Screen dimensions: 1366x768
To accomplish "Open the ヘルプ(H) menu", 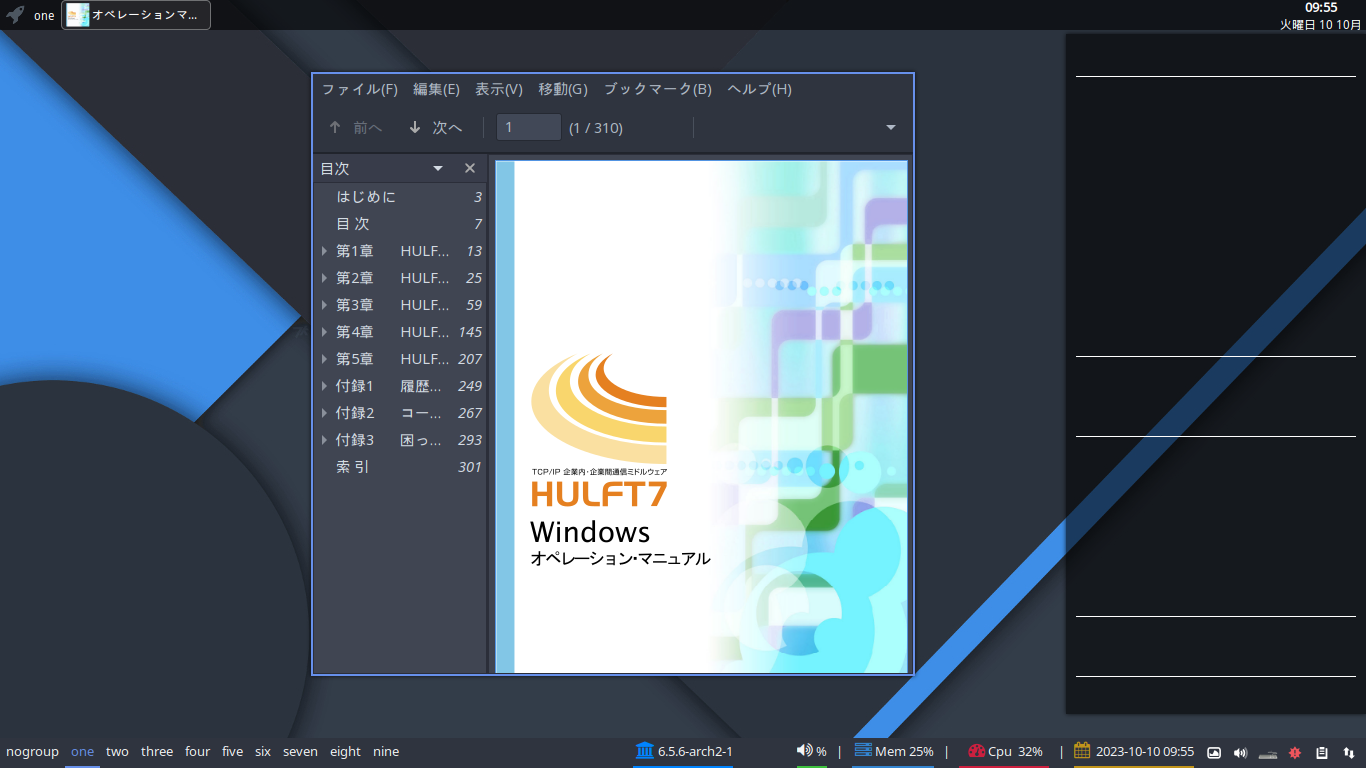I will point(760,89).
